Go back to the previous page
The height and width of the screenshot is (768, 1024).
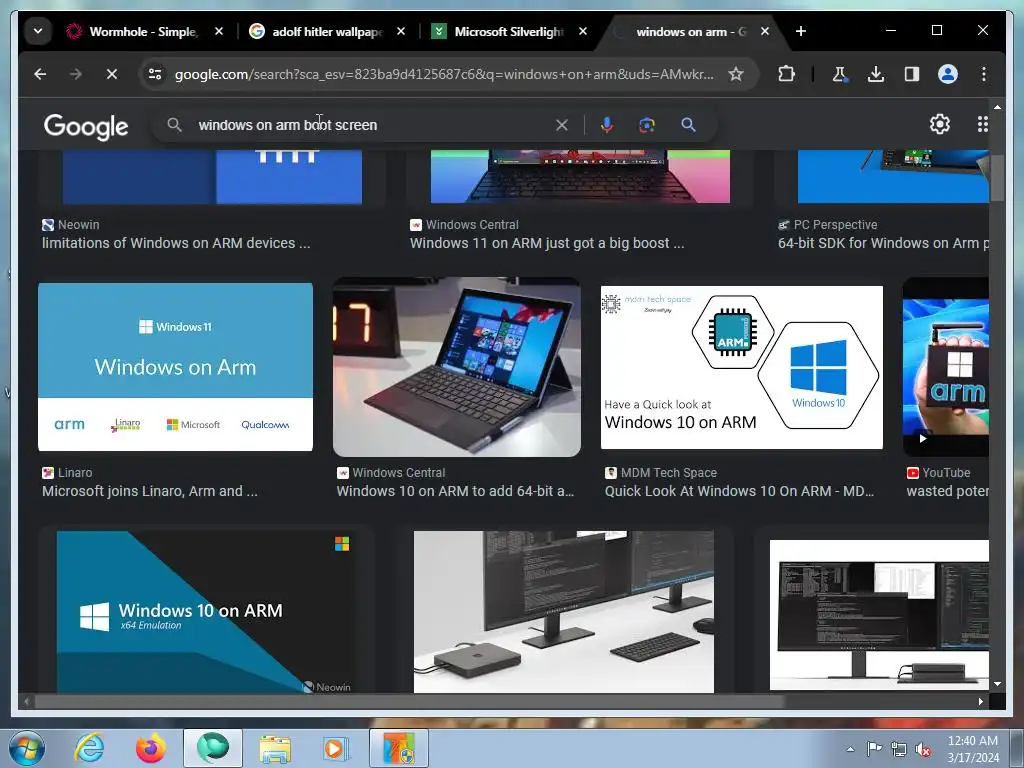pos(40,74)
